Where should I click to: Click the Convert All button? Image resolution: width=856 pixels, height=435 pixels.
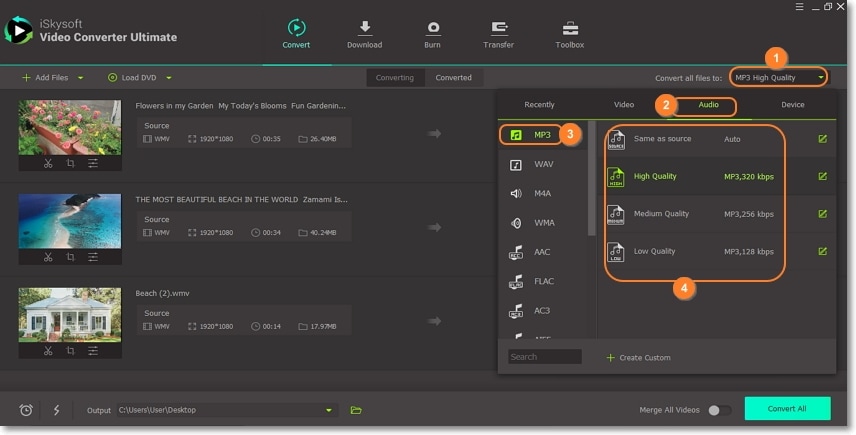787,409
